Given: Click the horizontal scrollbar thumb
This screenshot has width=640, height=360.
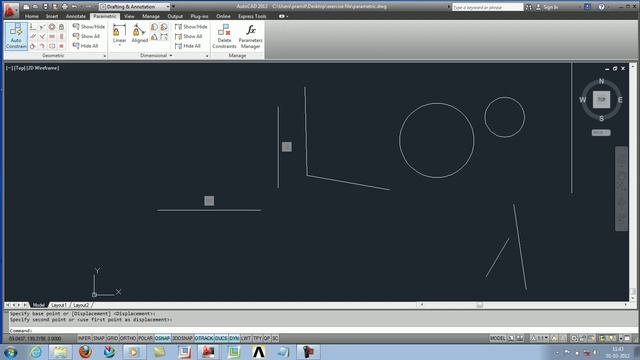Looking at the screenshot, I should click(x=480, y=305).
